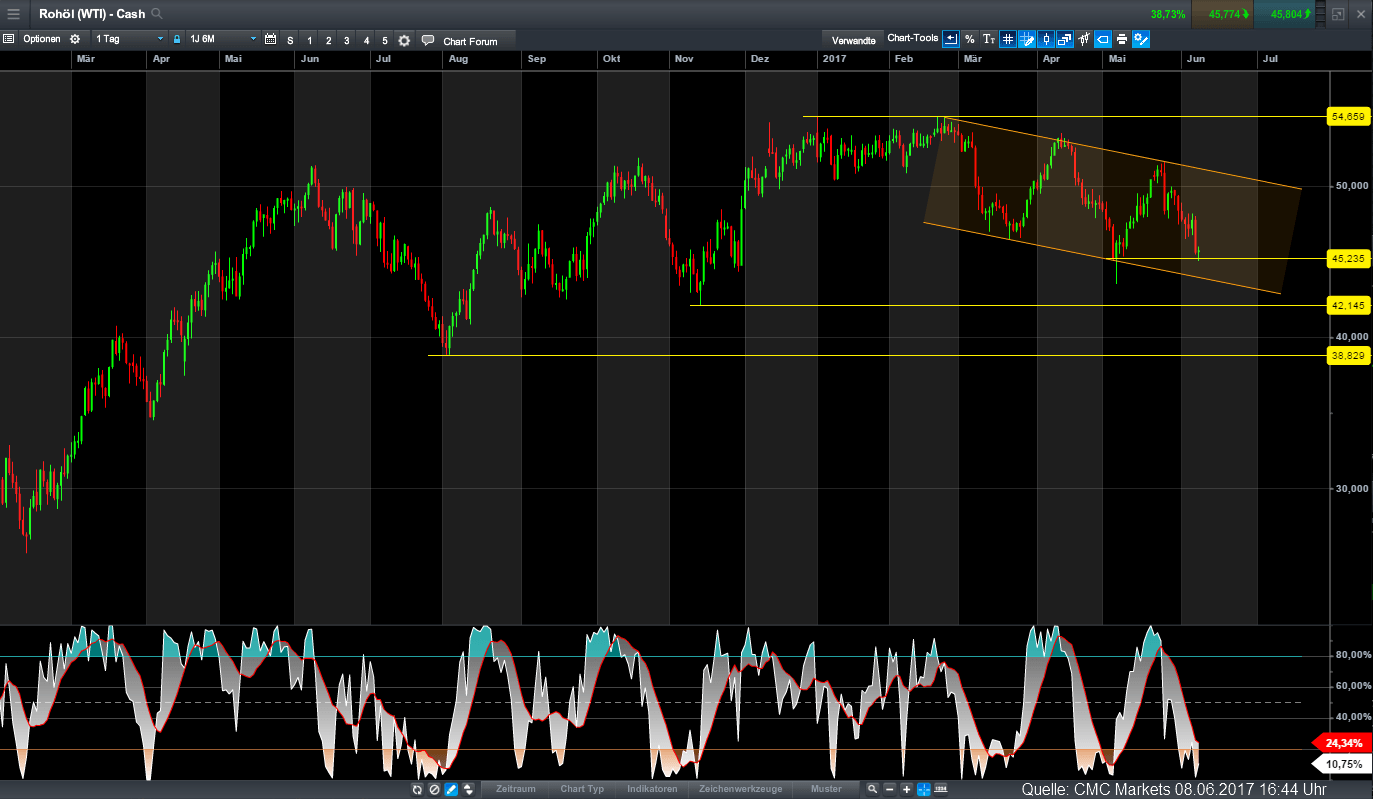This screenshot has width=1373, height=799.
Task: Open the Indikatoren tab
Action: [652, 789]
